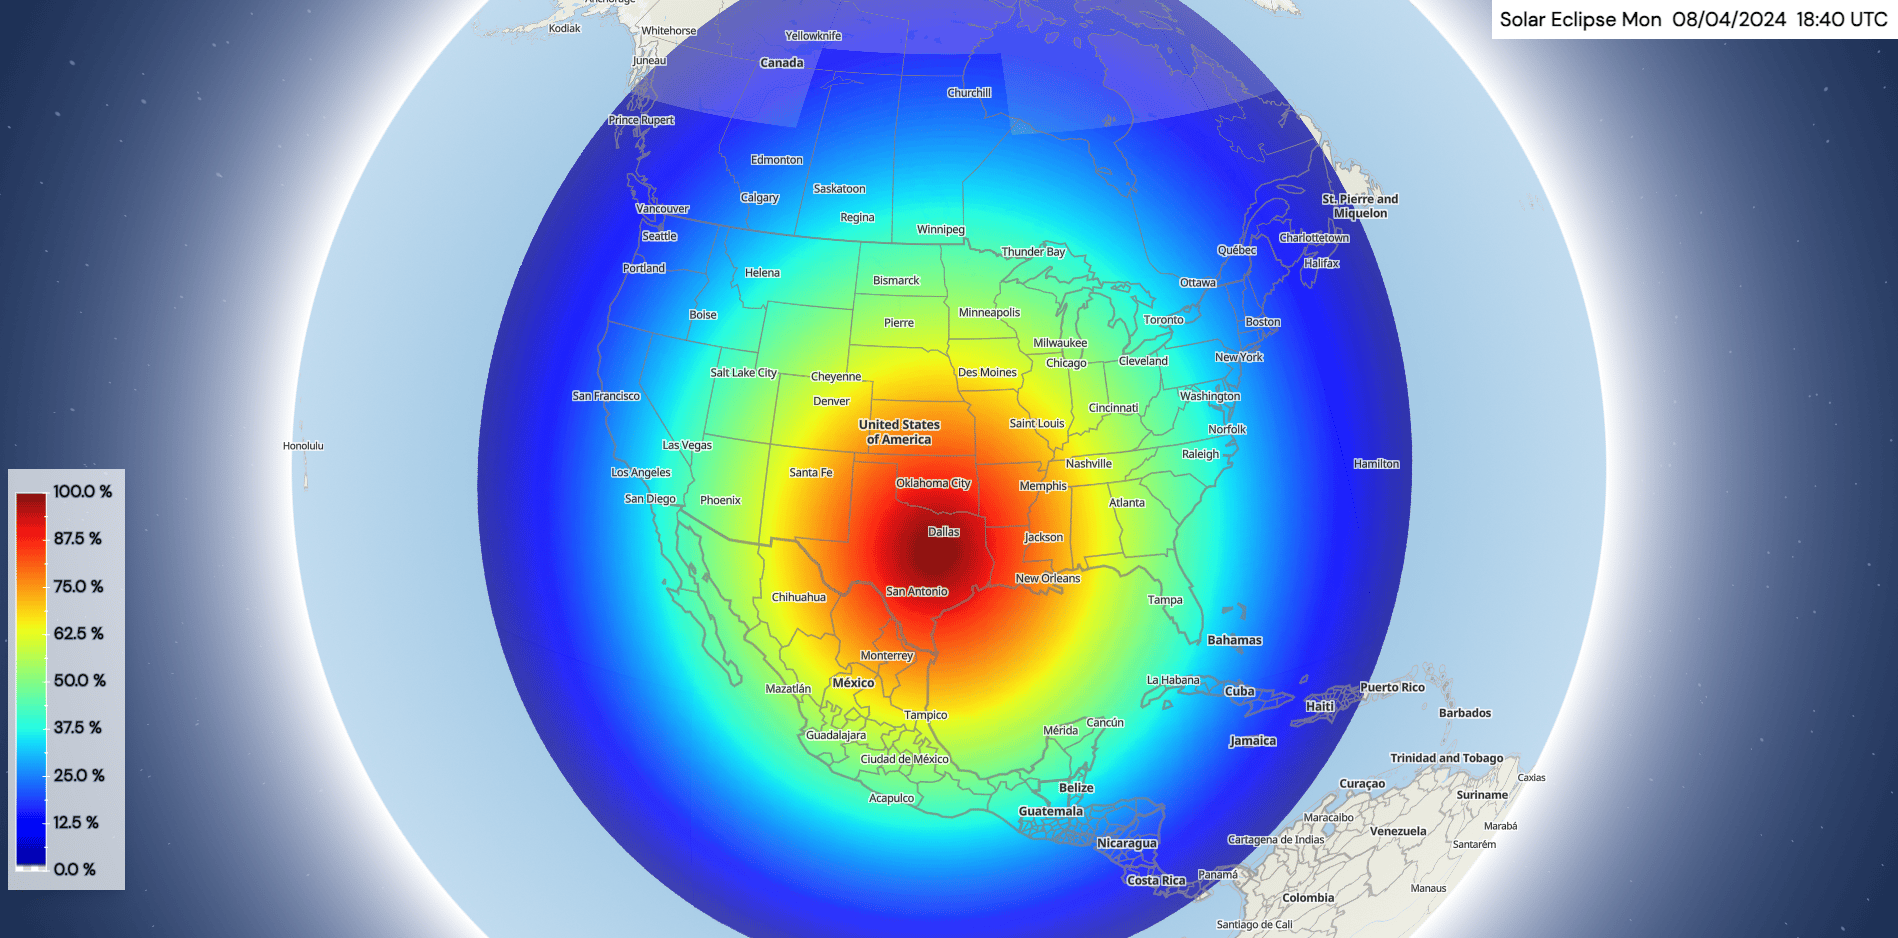The height and width of the screenshot is (938, 1898).
Task: Click the New York city label
Action: point(1239,357)
